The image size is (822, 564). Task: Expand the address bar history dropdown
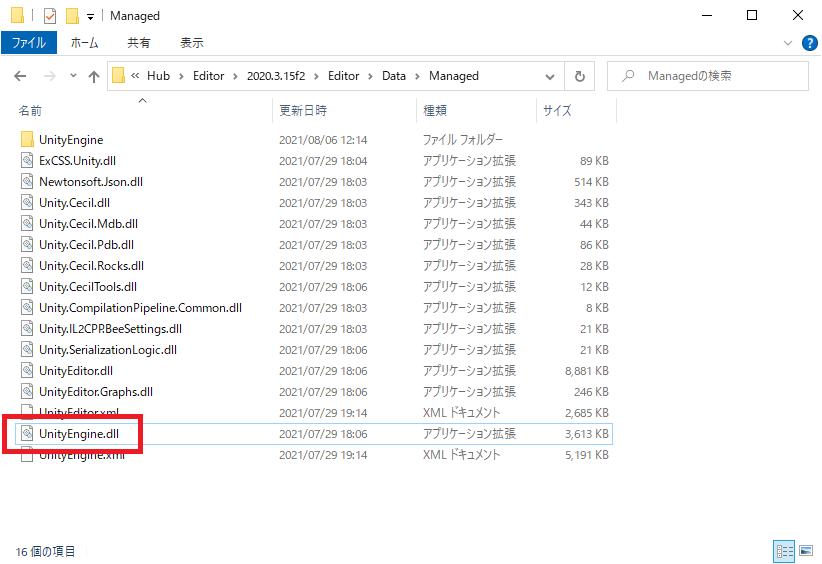(549, 77)
